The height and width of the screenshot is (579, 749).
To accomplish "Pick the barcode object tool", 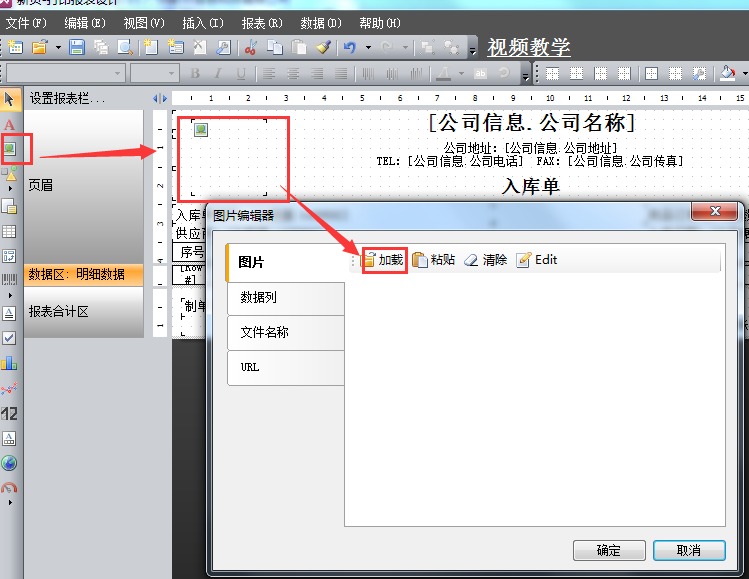I will tap(10, 279).
